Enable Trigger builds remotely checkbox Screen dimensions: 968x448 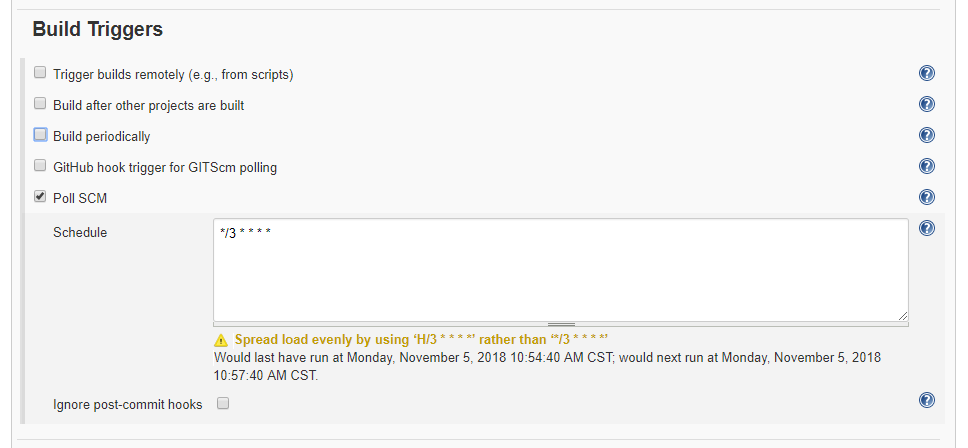(x=40, y=73)
